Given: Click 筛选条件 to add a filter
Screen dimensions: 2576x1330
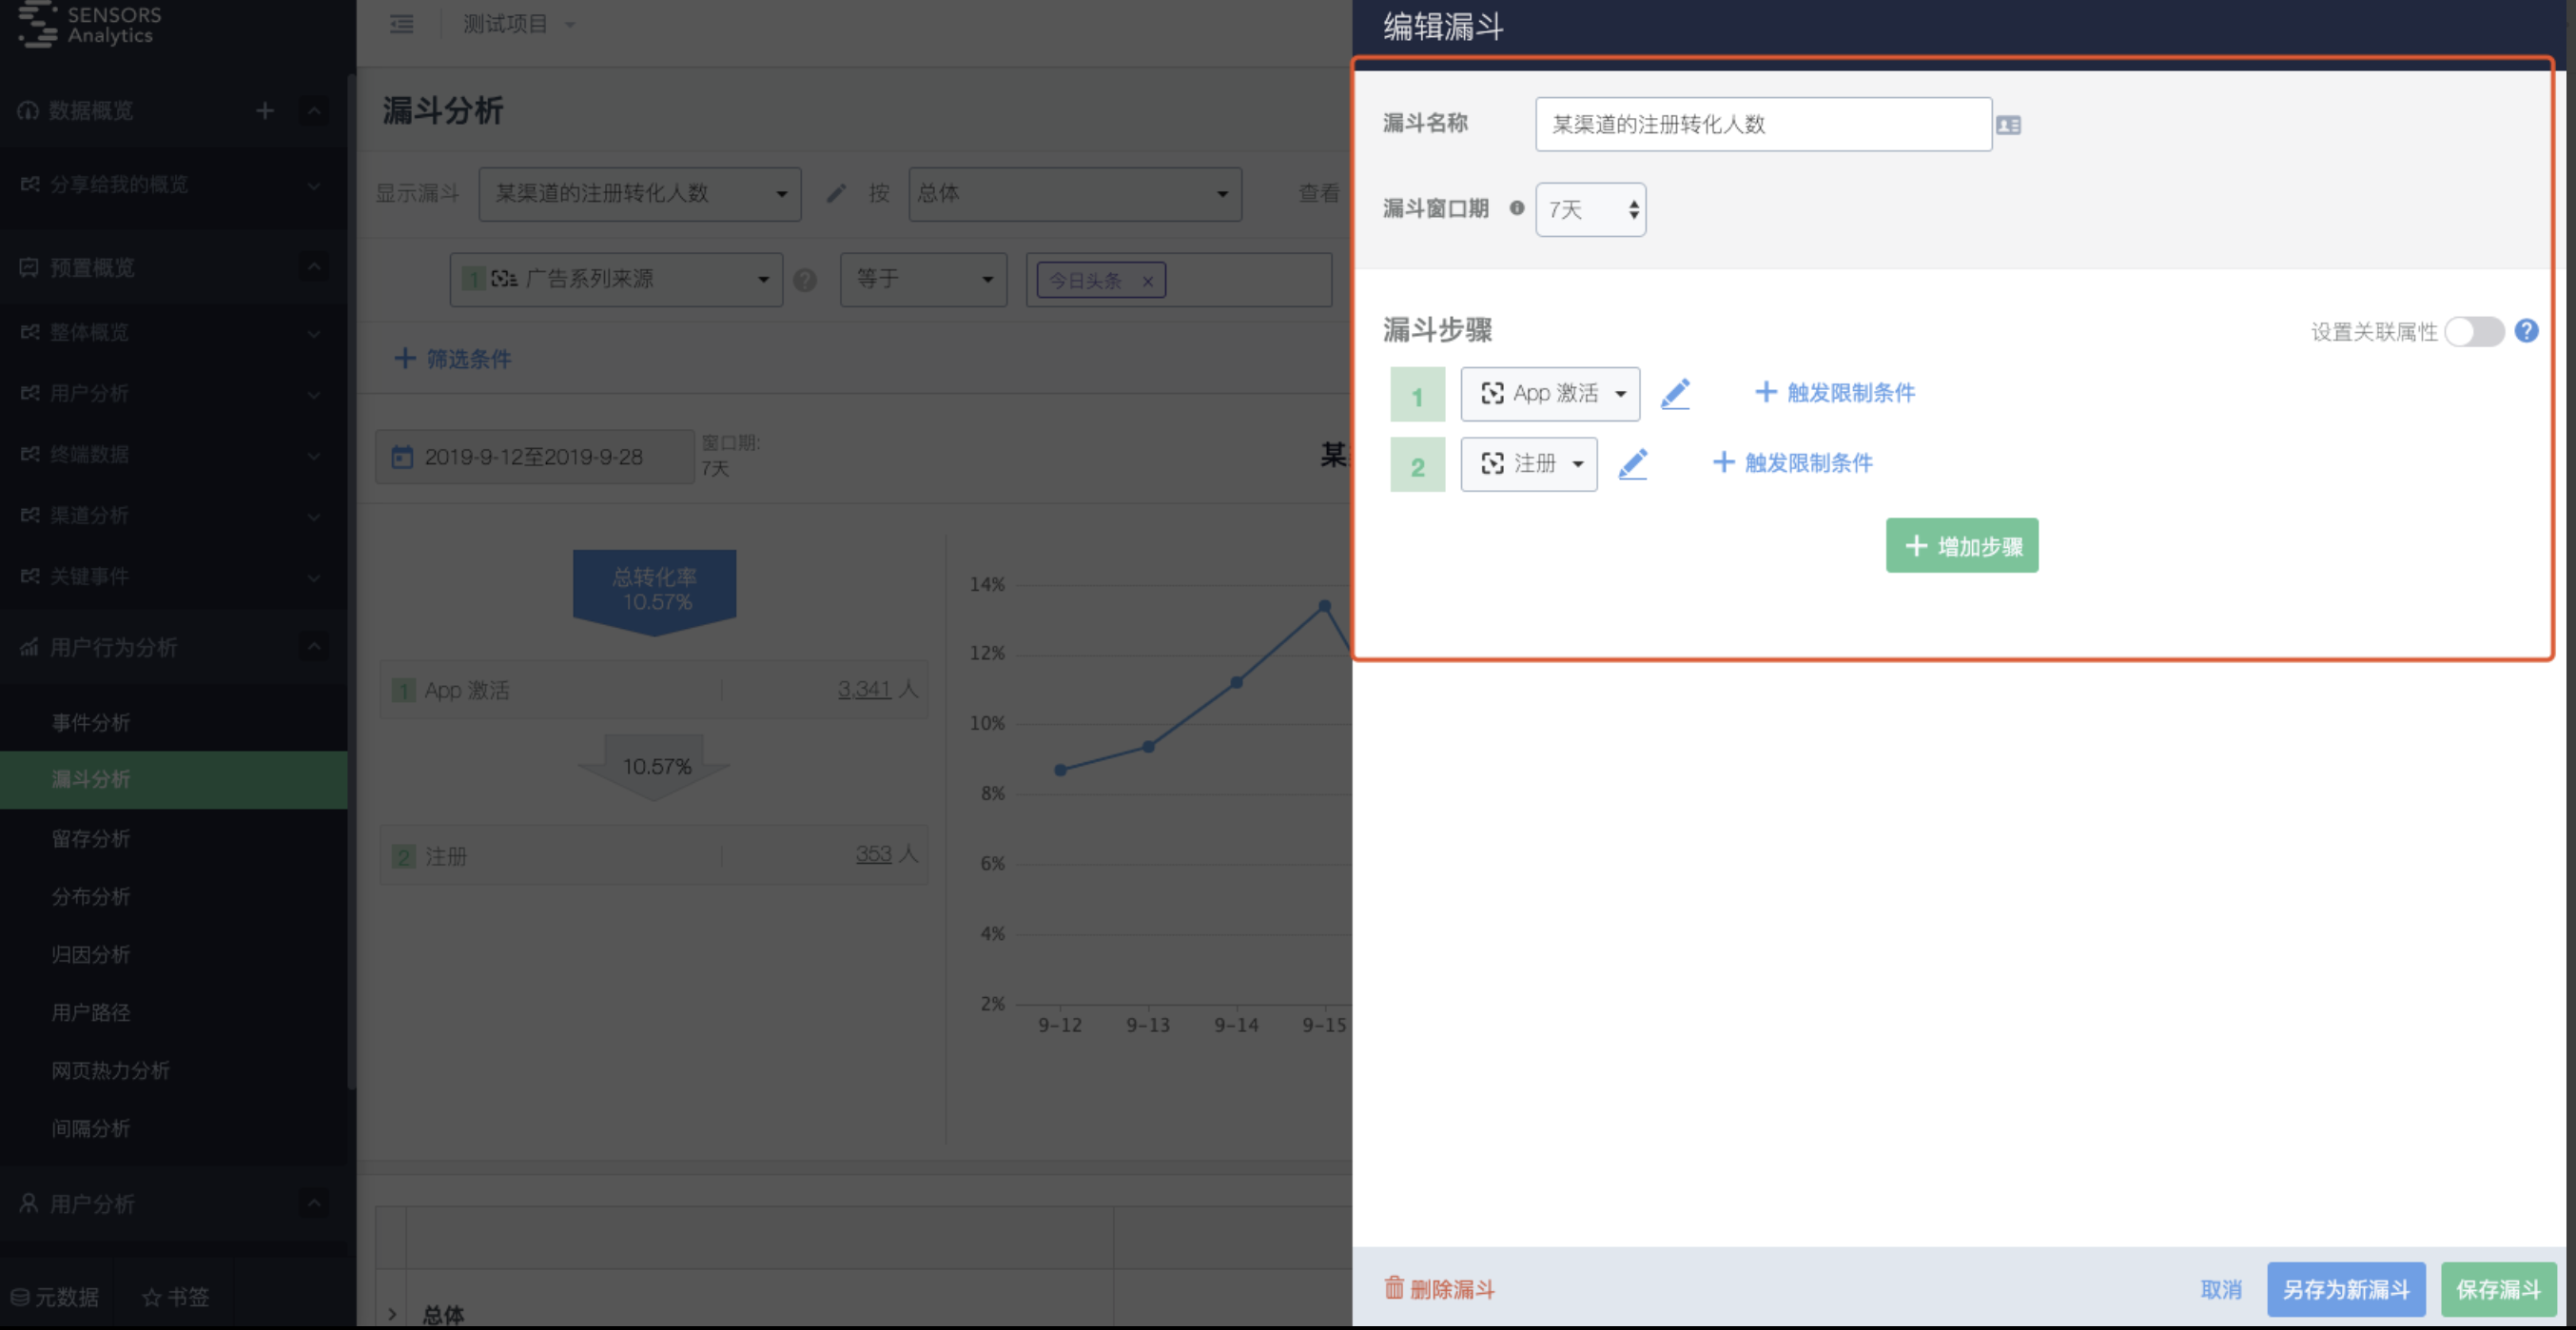Looking at the screenshot, I should pyautogui.click(x=453, y=359).
